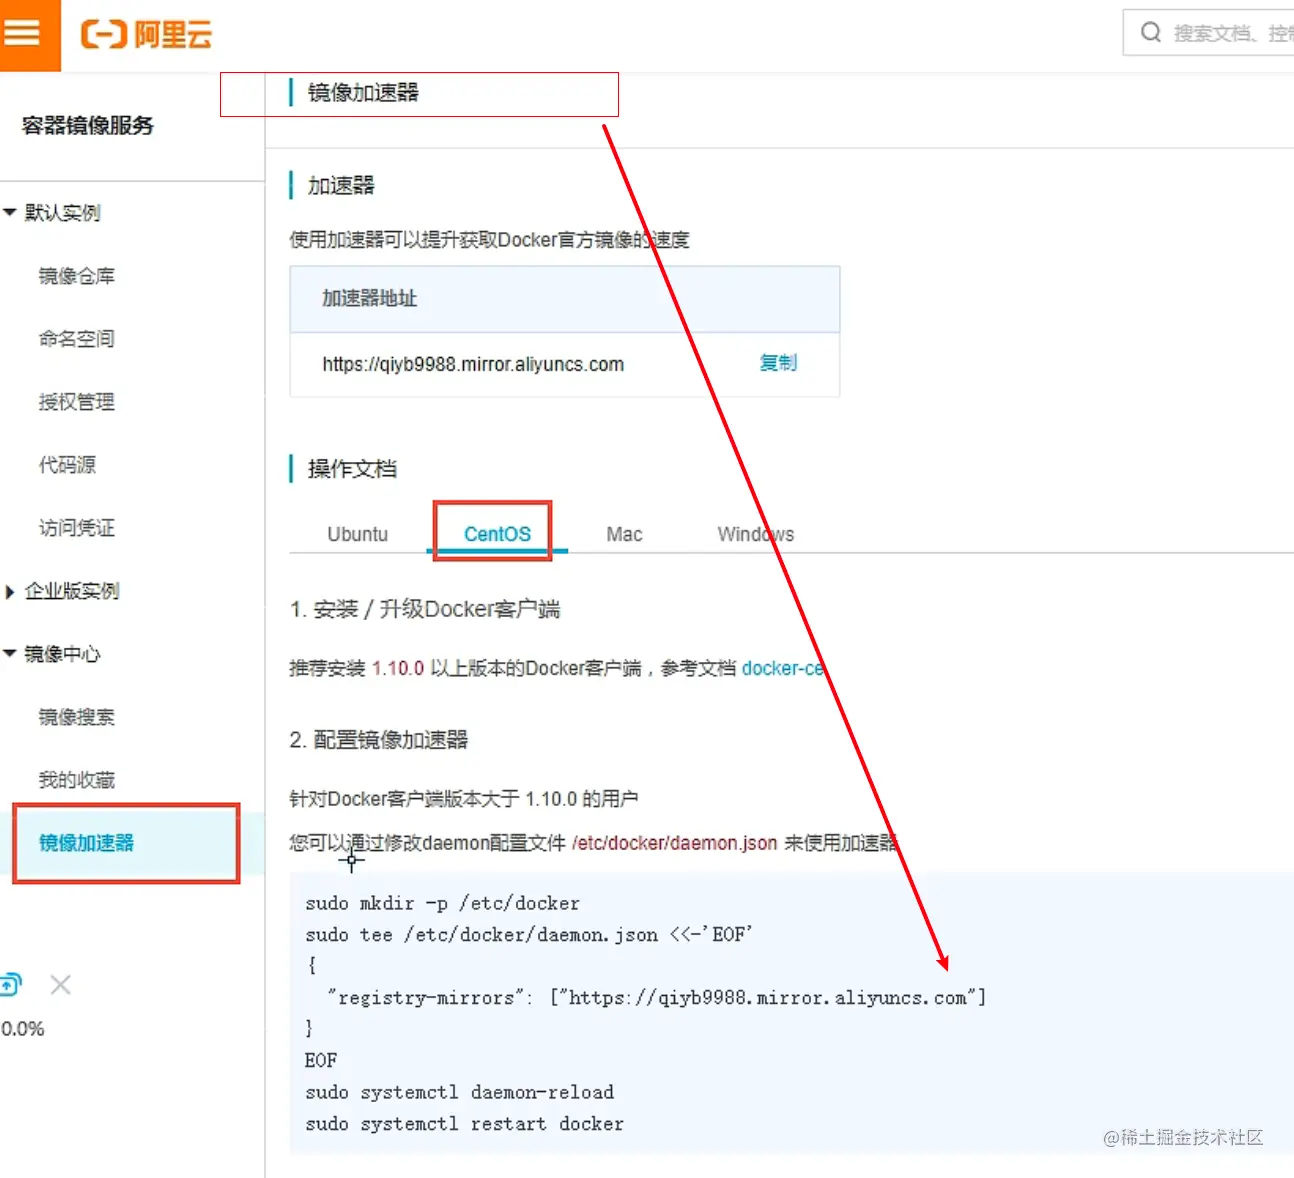The width and height of the screenshot is (1294, 1178).
Task: Open 授权管理 in the sidebar
Action: point(77,402)
